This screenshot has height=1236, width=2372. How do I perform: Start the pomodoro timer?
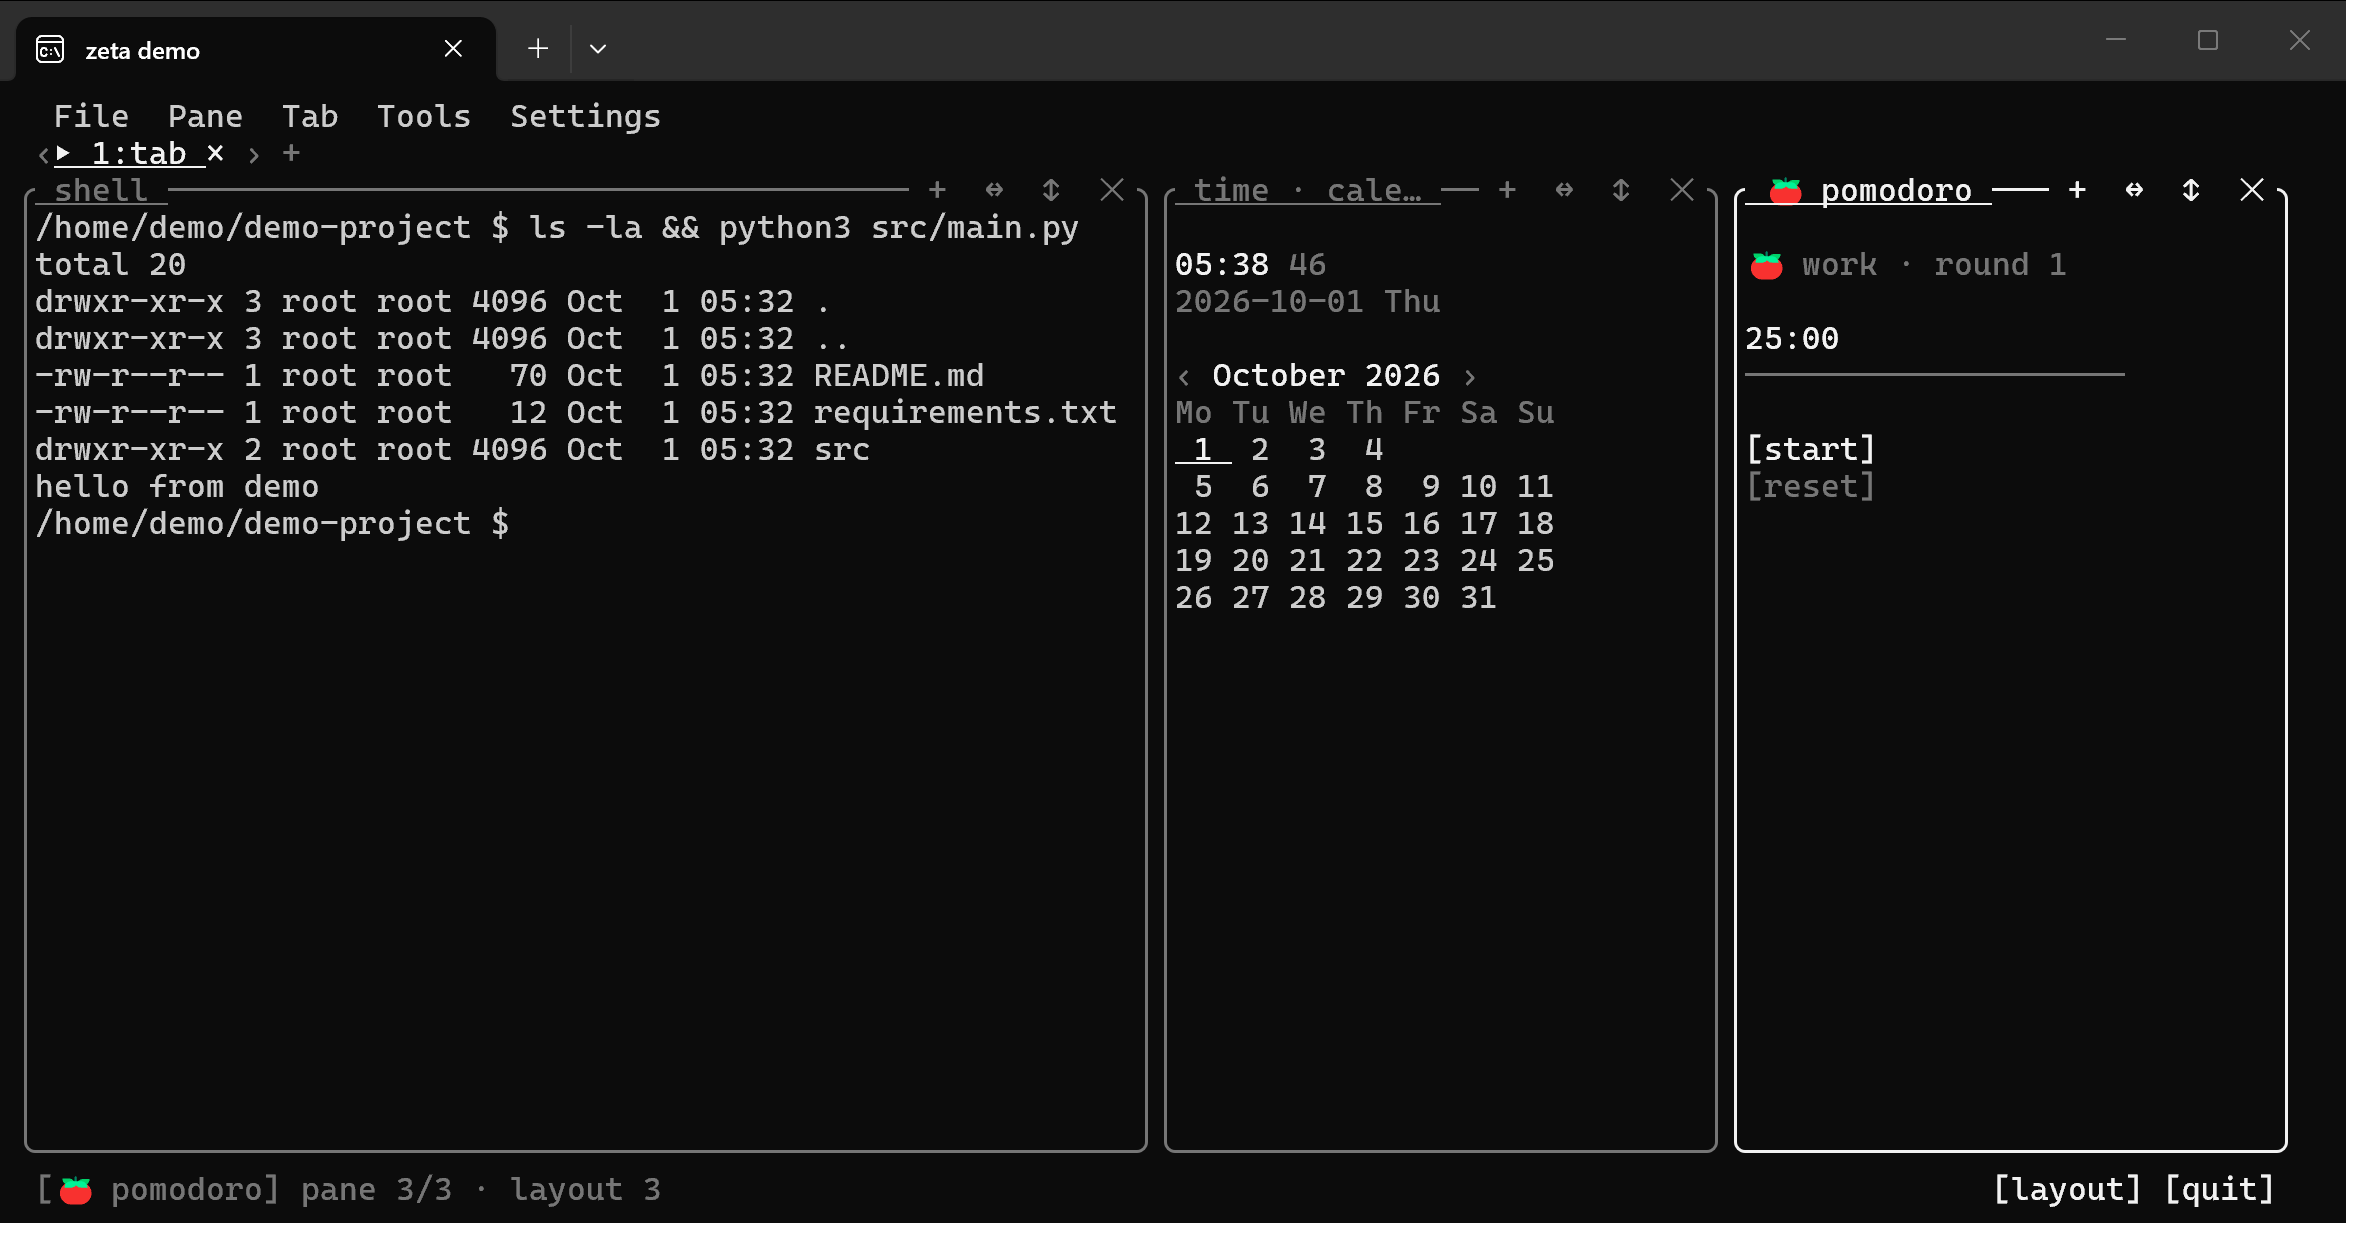(x=1811, y=449)
